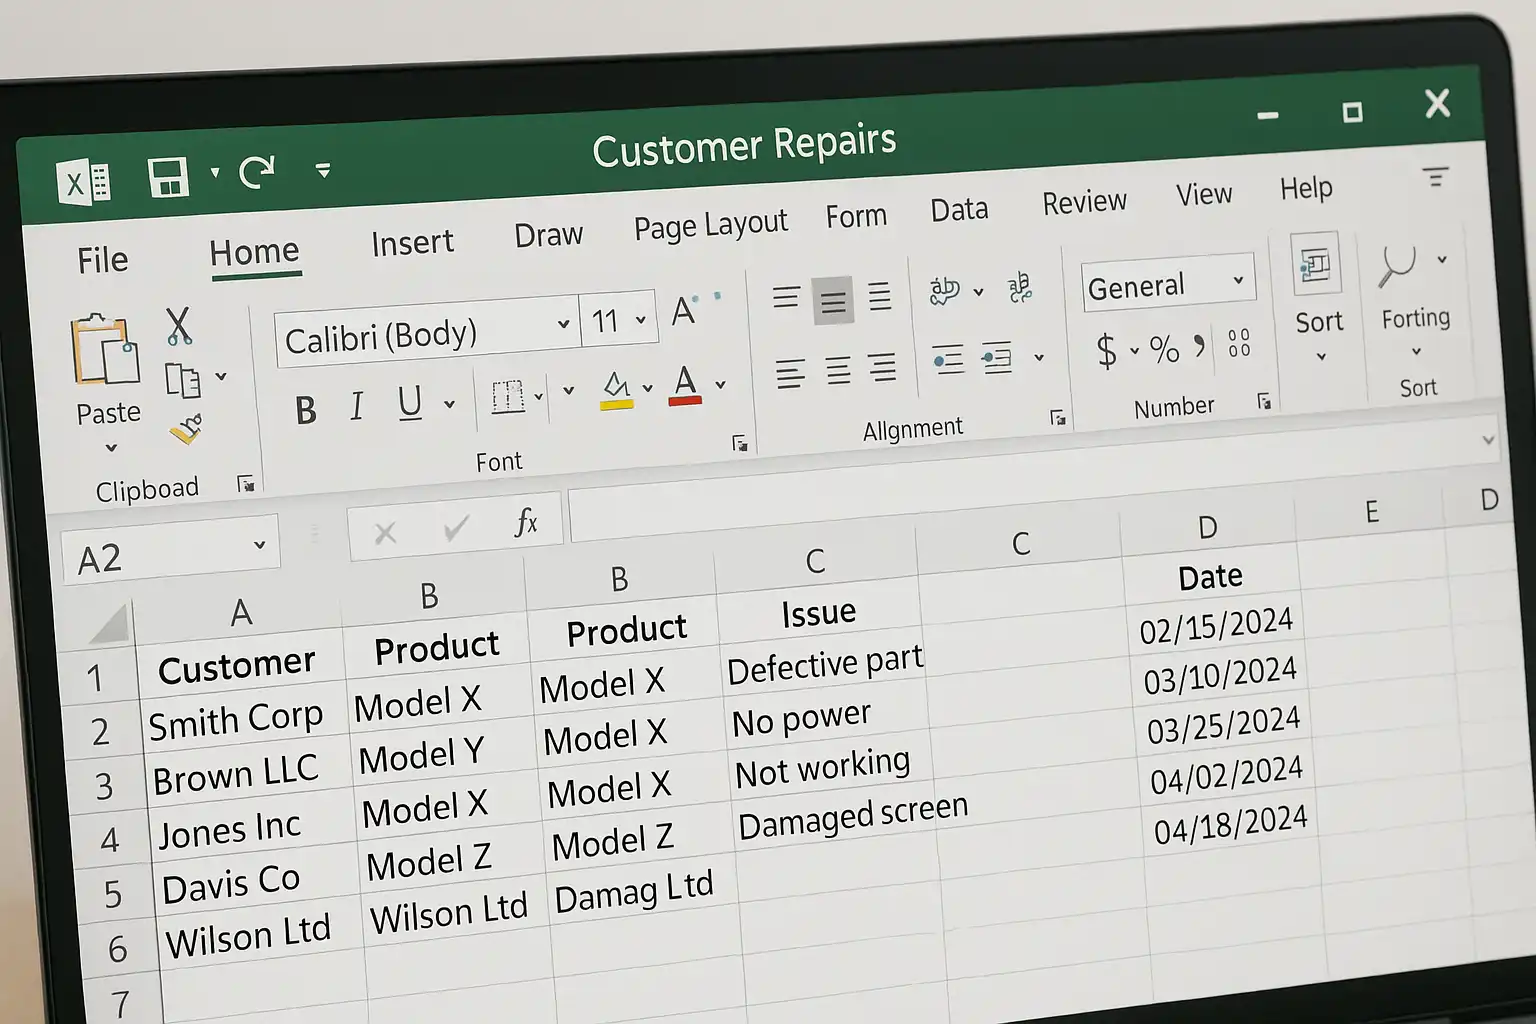Open the General number format dropdown

[1238, 281]
